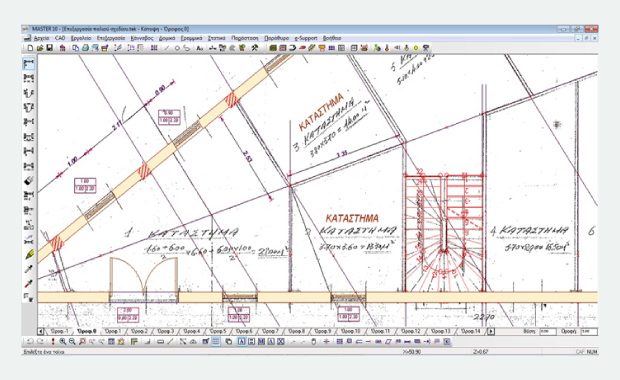
Task: Save the drawing with the floppy disk icon
Action: (49, 48)
